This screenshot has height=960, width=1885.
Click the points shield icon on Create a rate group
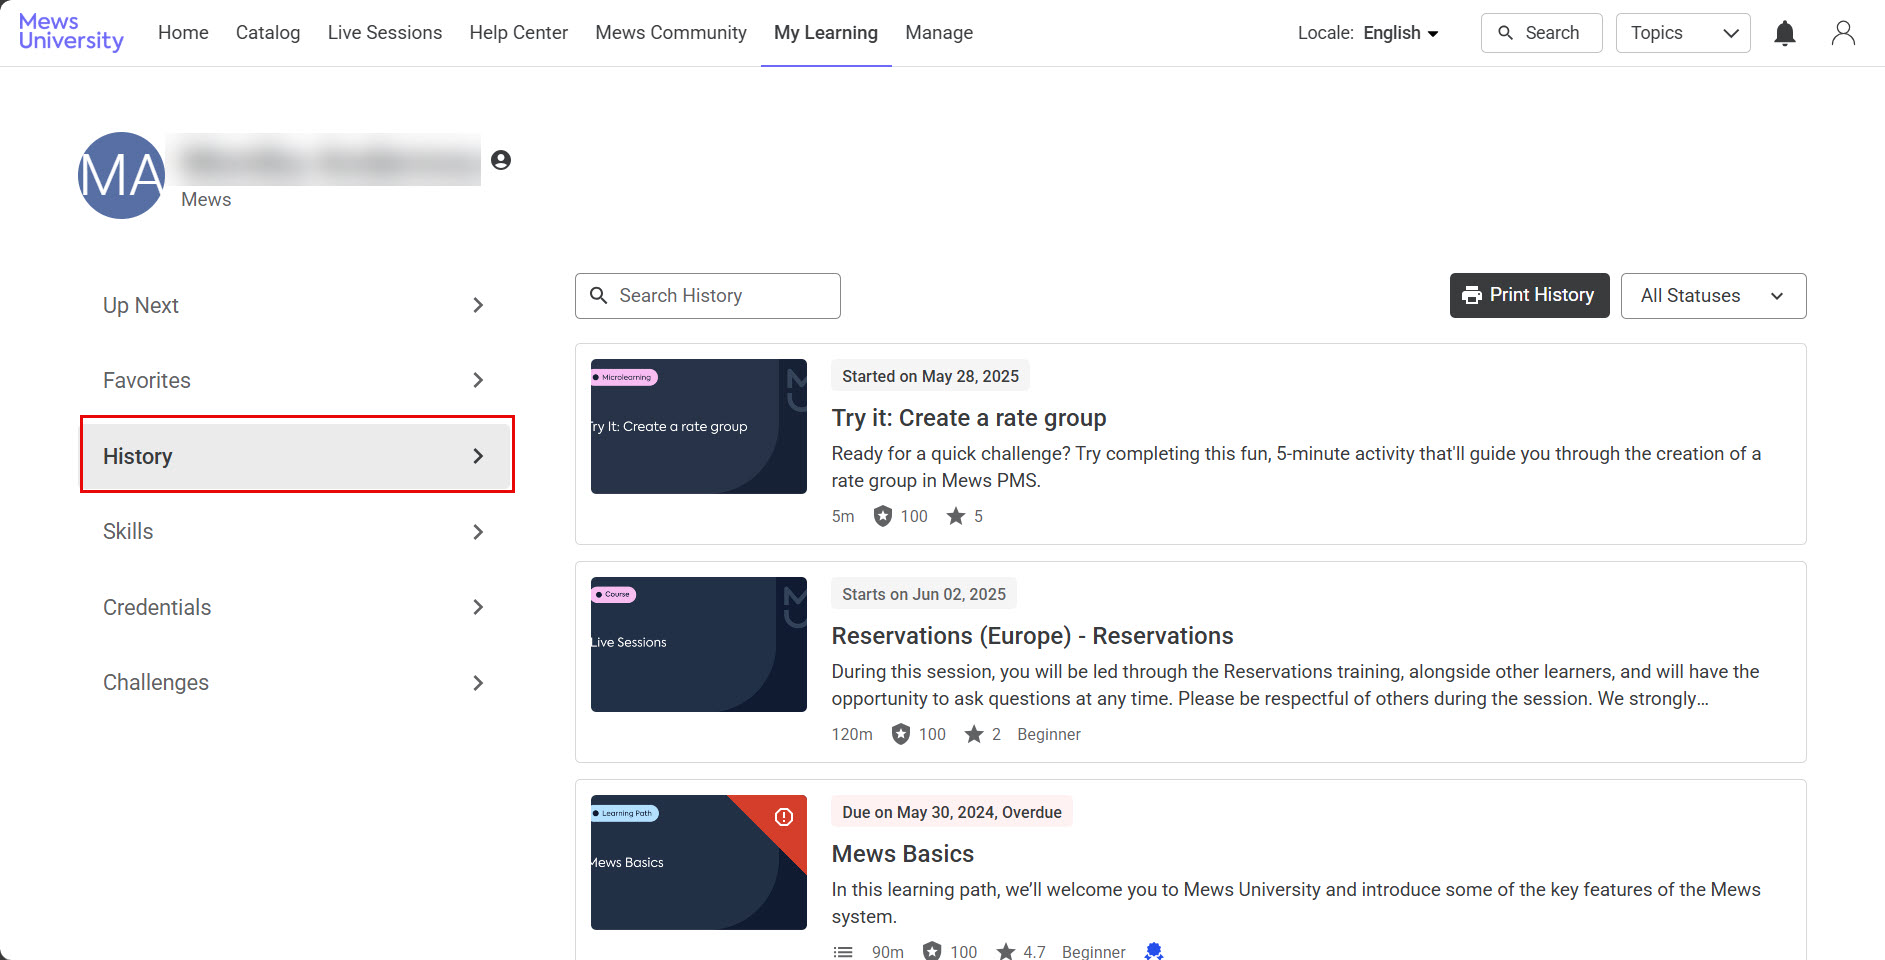pyautogui.click(x=882, y=516)
